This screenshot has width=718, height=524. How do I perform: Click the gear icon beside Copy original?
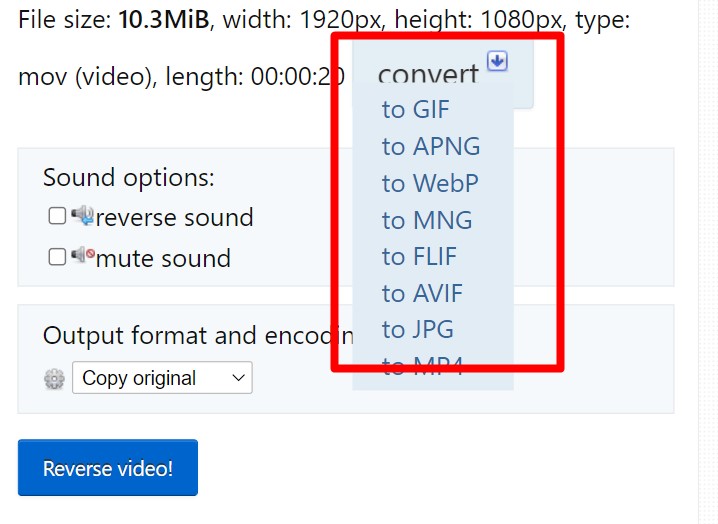point(54,379)
